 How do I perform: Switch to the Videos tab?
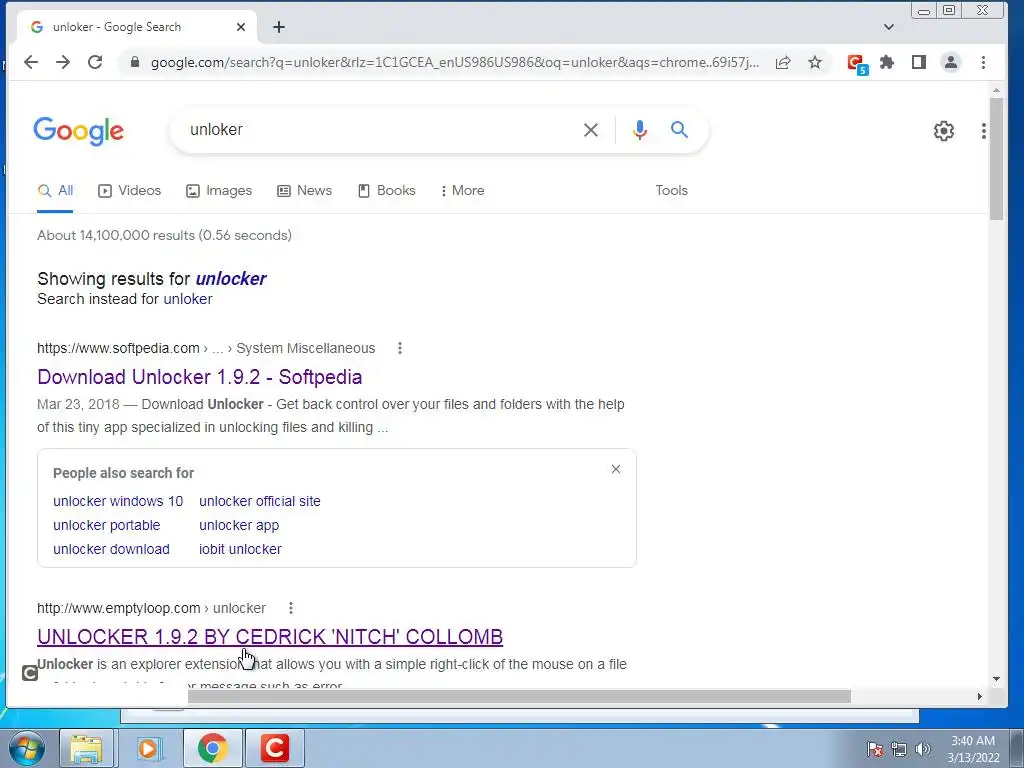coord(129,191)
